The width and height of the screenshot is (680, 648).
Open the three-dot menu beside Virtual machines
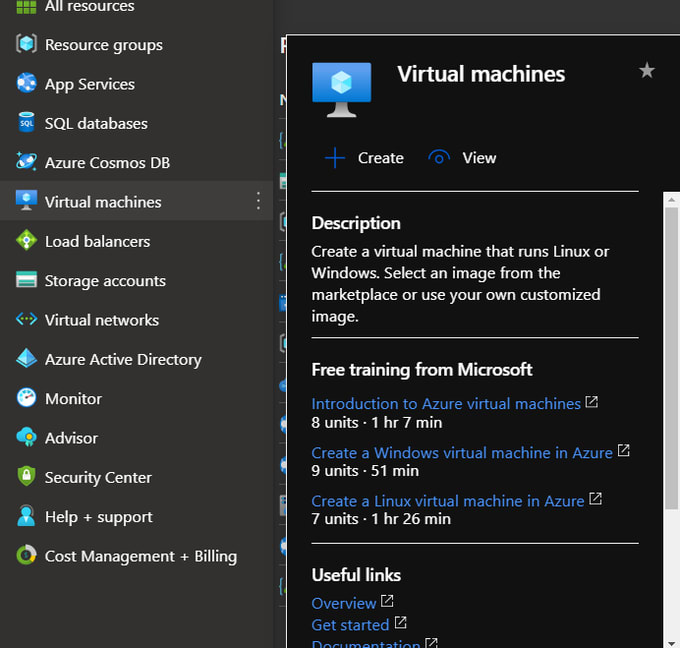pyautogui.click(x=258, y=201)
